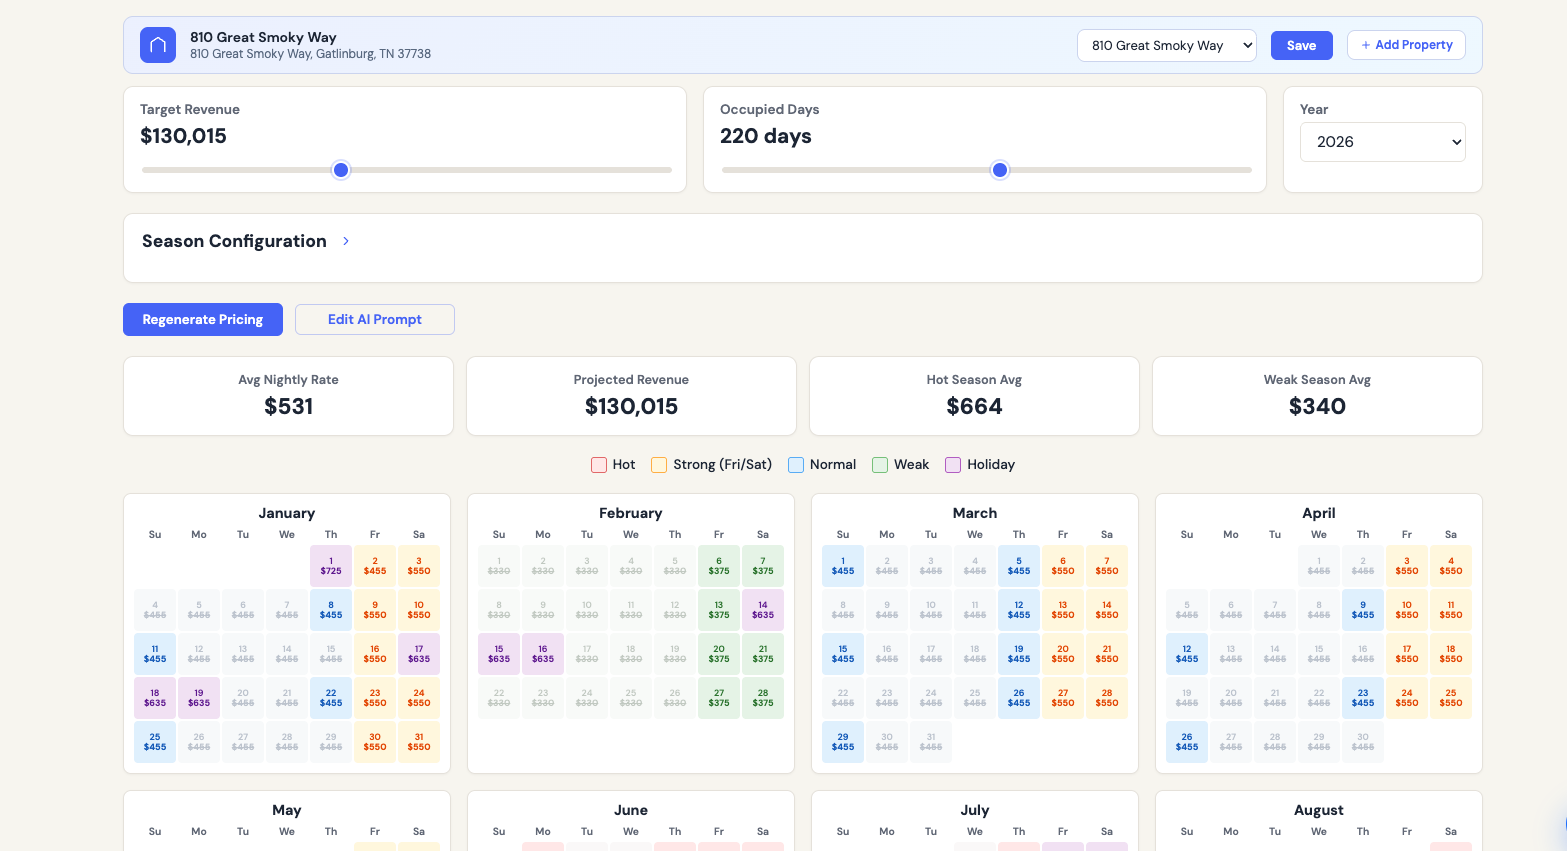Viewport: 1567px width, 851px height.
Task: Select April 9 cell priced $455
Action: (1363, 610)
